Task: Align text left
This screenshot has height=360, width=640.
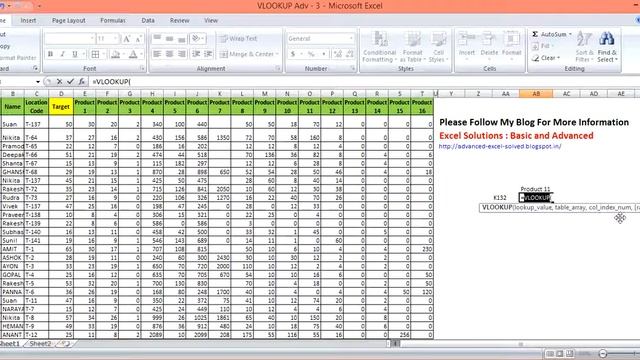Action: tap(157, 54)
